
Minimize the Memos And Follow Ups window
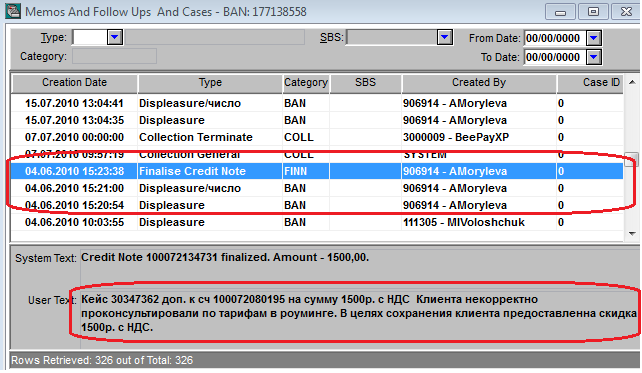coord(560,12)
